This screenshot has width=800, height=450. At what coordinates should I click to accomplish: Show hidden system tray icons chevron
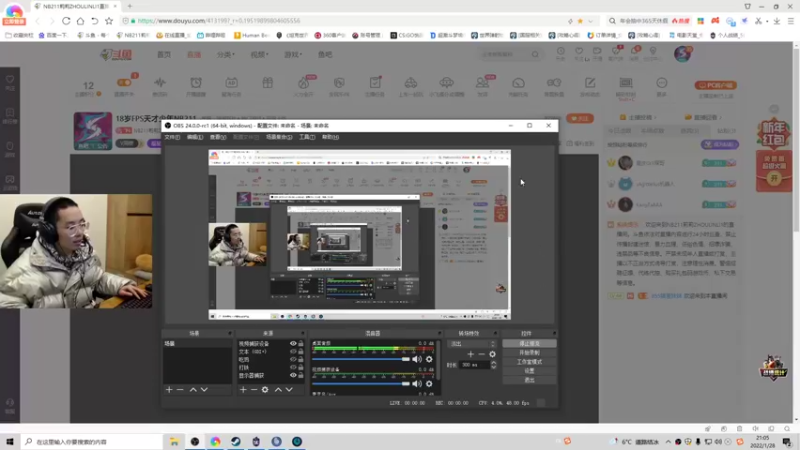(x=668, y=442)
